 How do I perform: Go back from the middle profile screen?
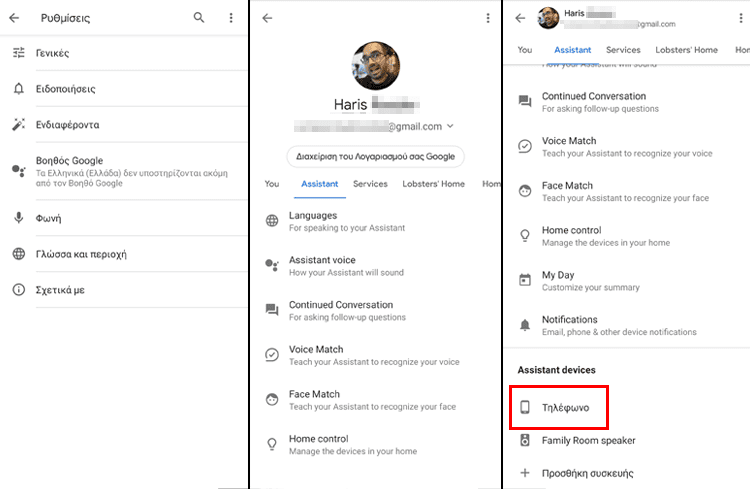267,18
